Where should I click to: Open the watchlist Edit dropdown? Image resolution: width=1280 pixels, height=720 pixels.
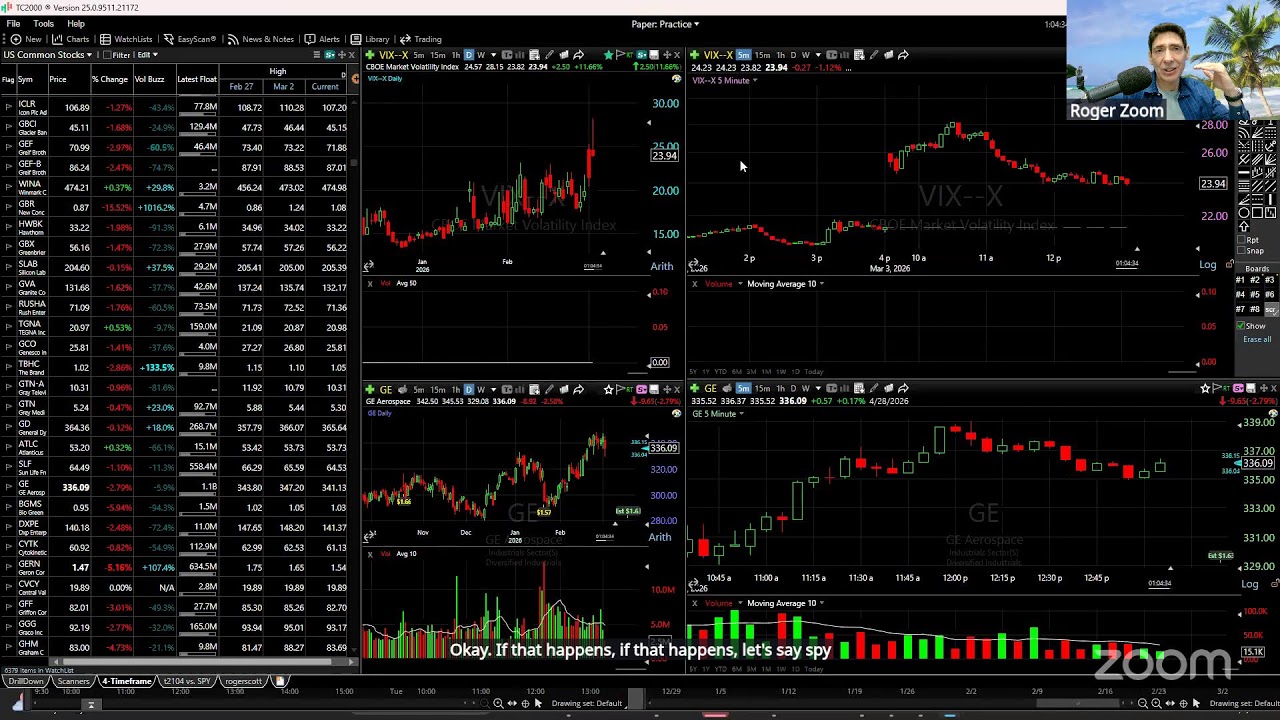(147, 55)
